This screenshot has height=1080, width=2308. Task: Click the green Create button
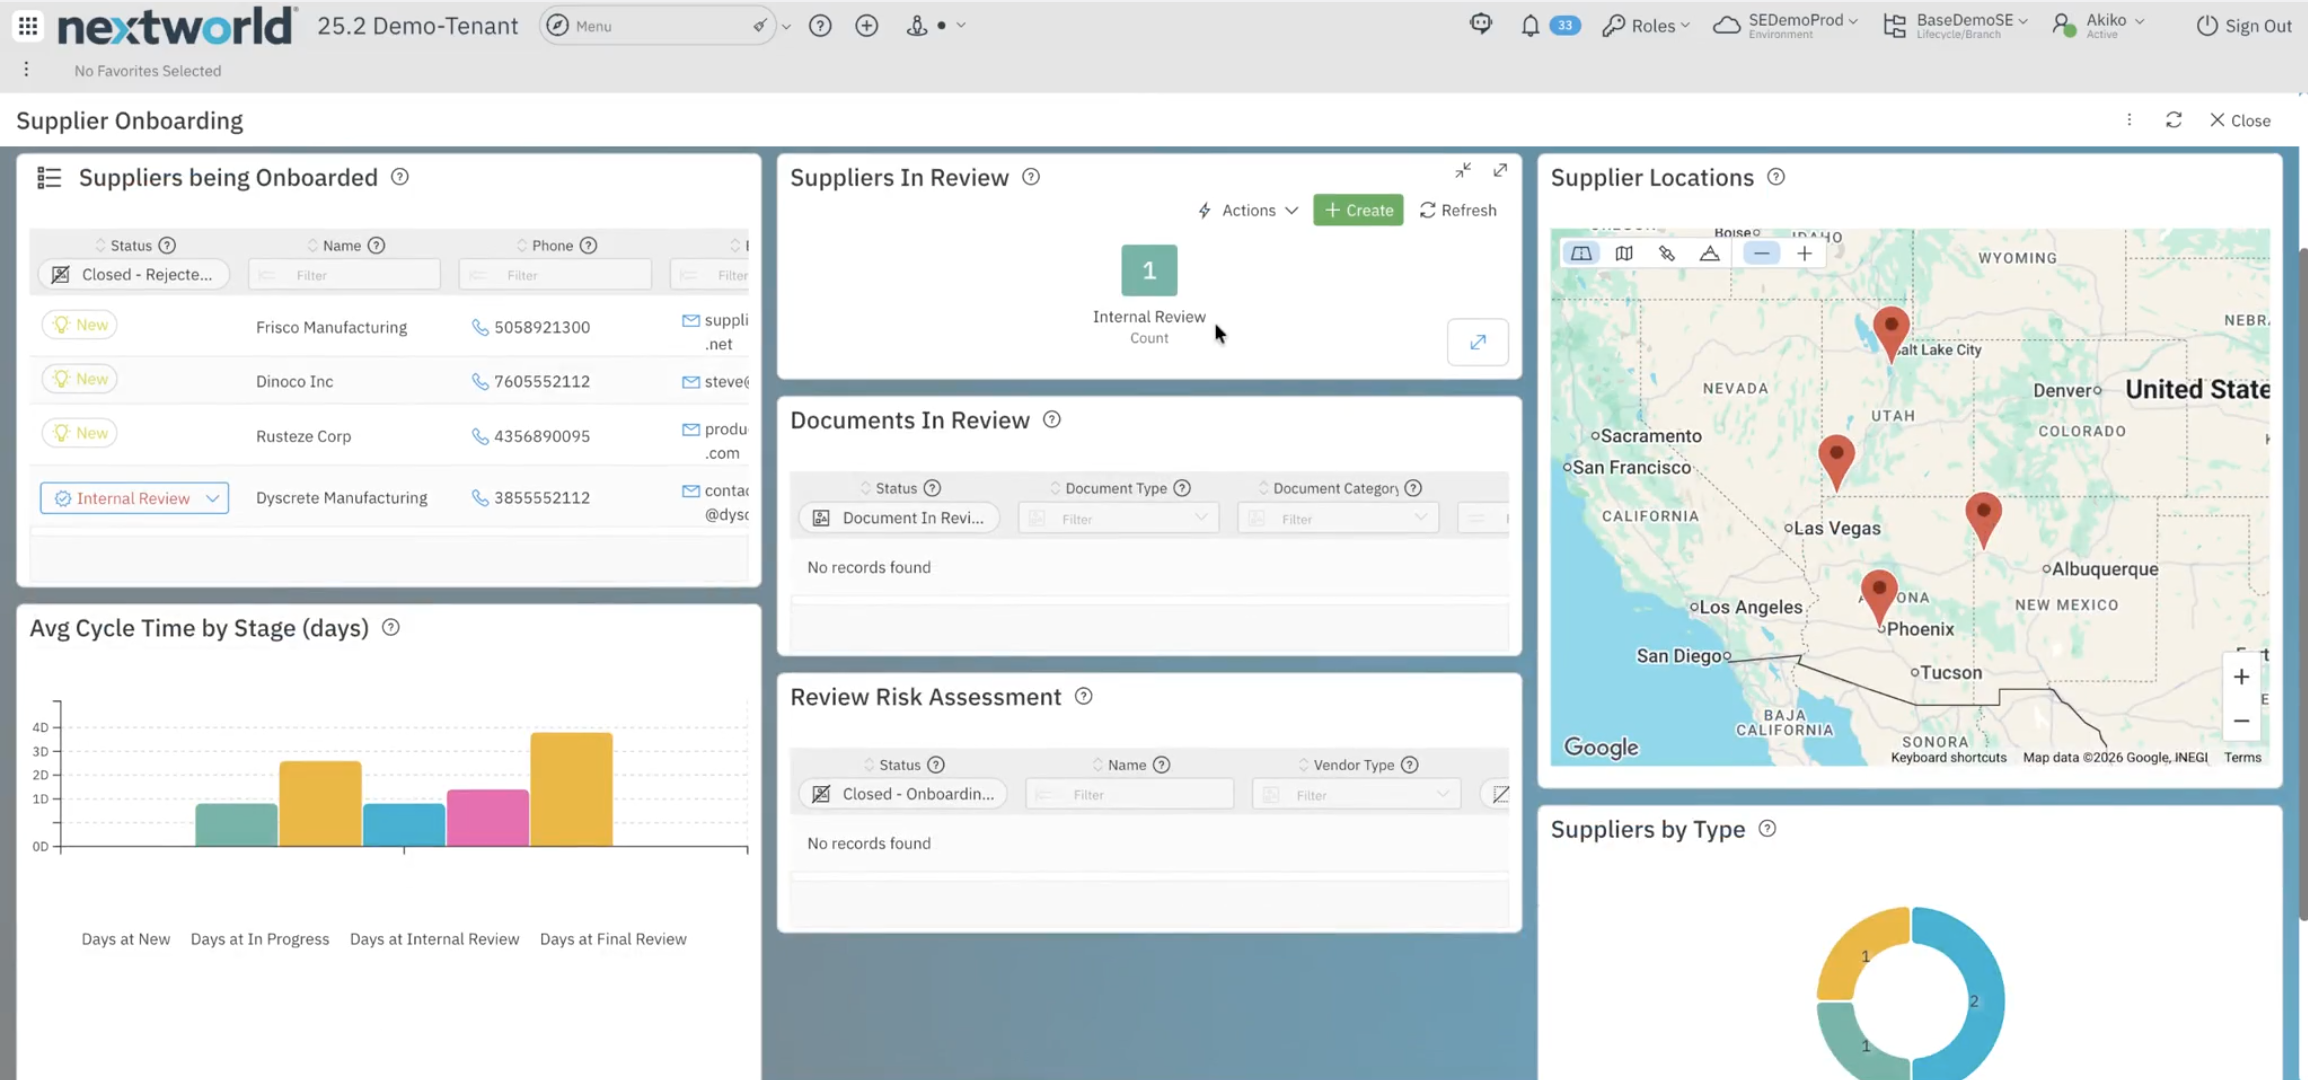(x=1358, y=210)
